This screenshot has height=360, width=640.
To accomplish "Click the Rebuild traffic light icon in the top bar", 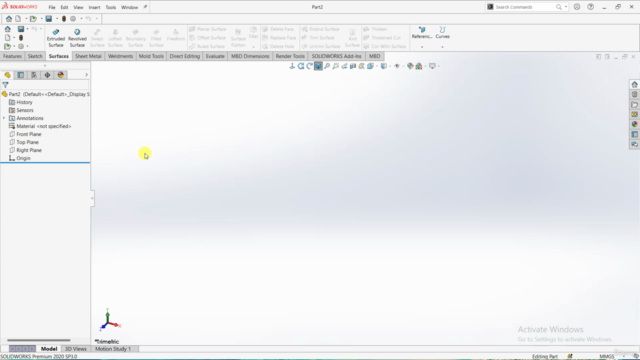I will (x=64, y=18).
